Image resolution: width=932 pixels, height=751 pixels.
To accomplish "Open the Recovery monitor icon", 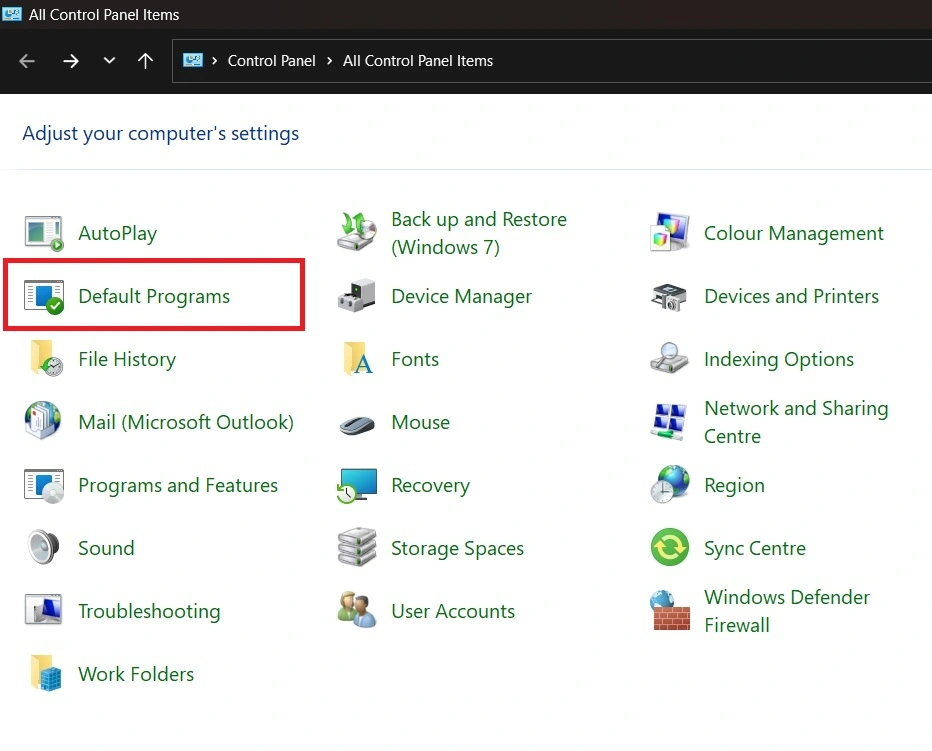I will tap(357, 485).
